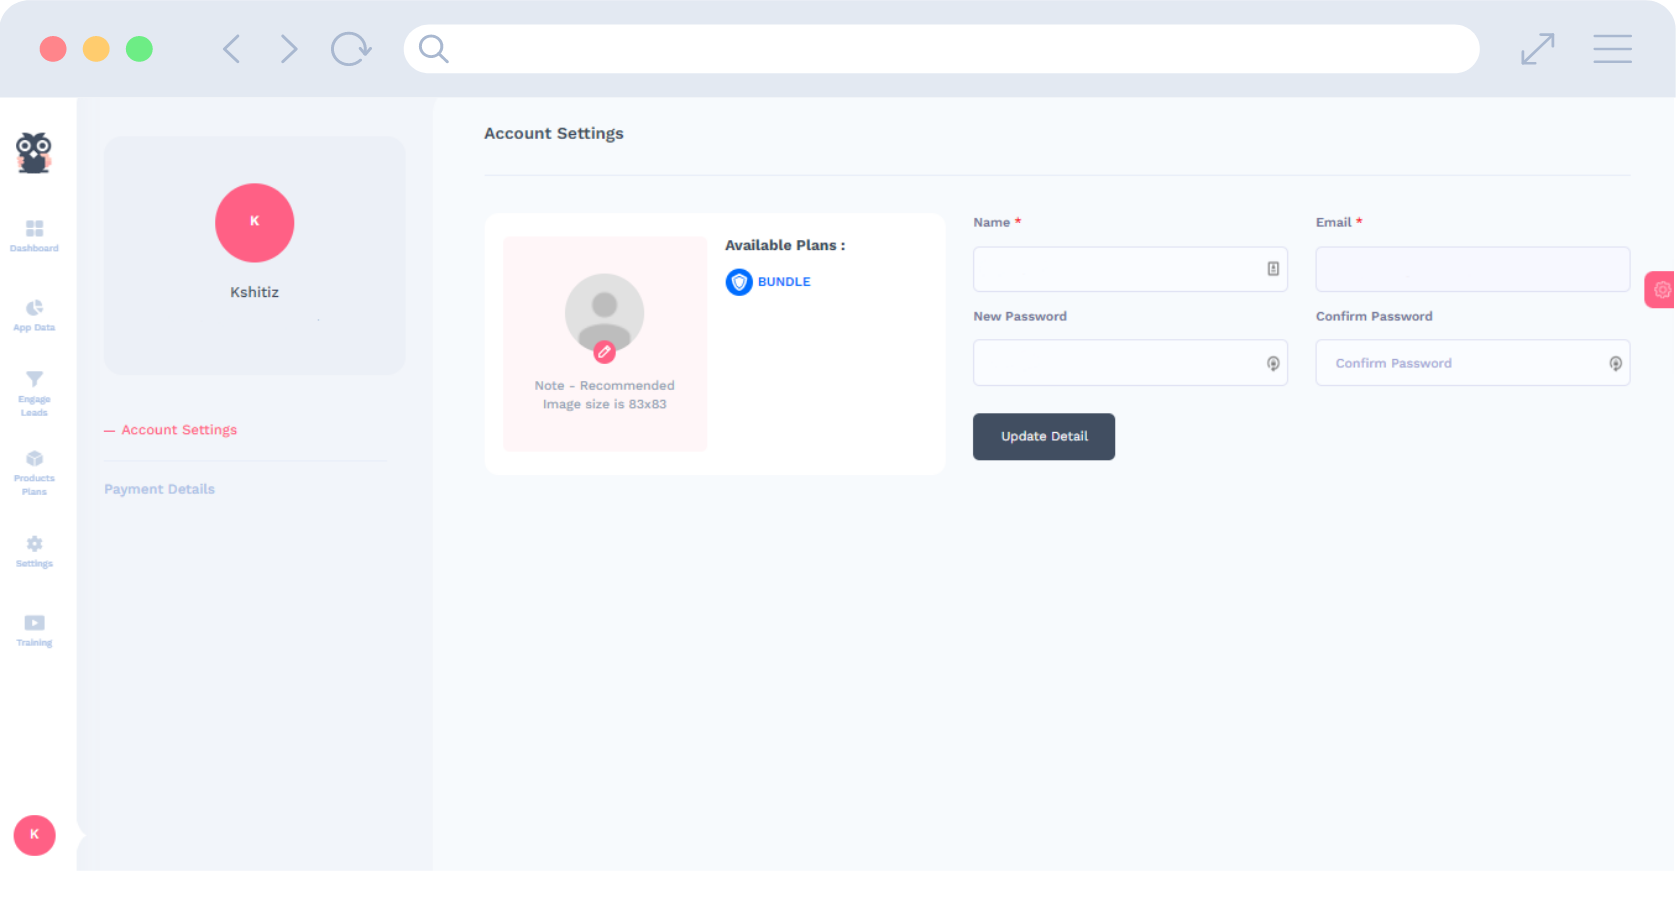Switch to Payment Details tab
The height and width of the screenshot is (911, 1676).
[x=160, y=489]
